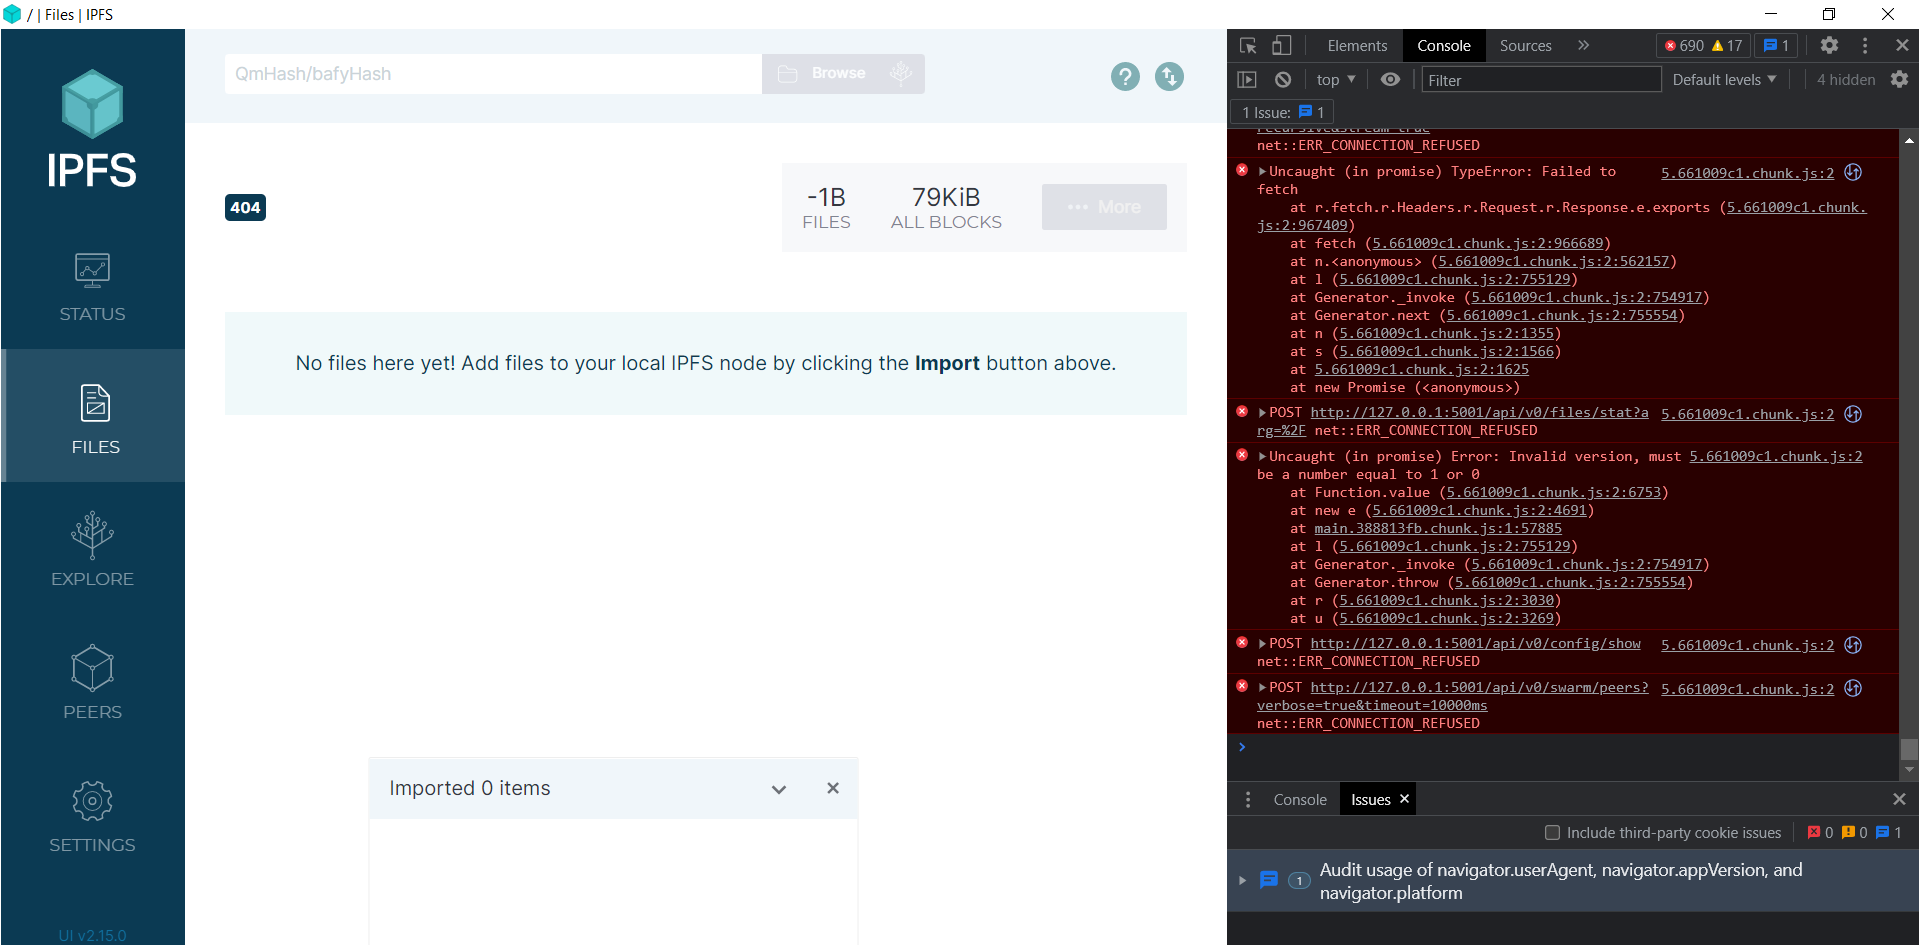Viewport: 1920px width, 946px height.
Task: Toggle the eye icon to create live expression
Action: pos(1390,79)
